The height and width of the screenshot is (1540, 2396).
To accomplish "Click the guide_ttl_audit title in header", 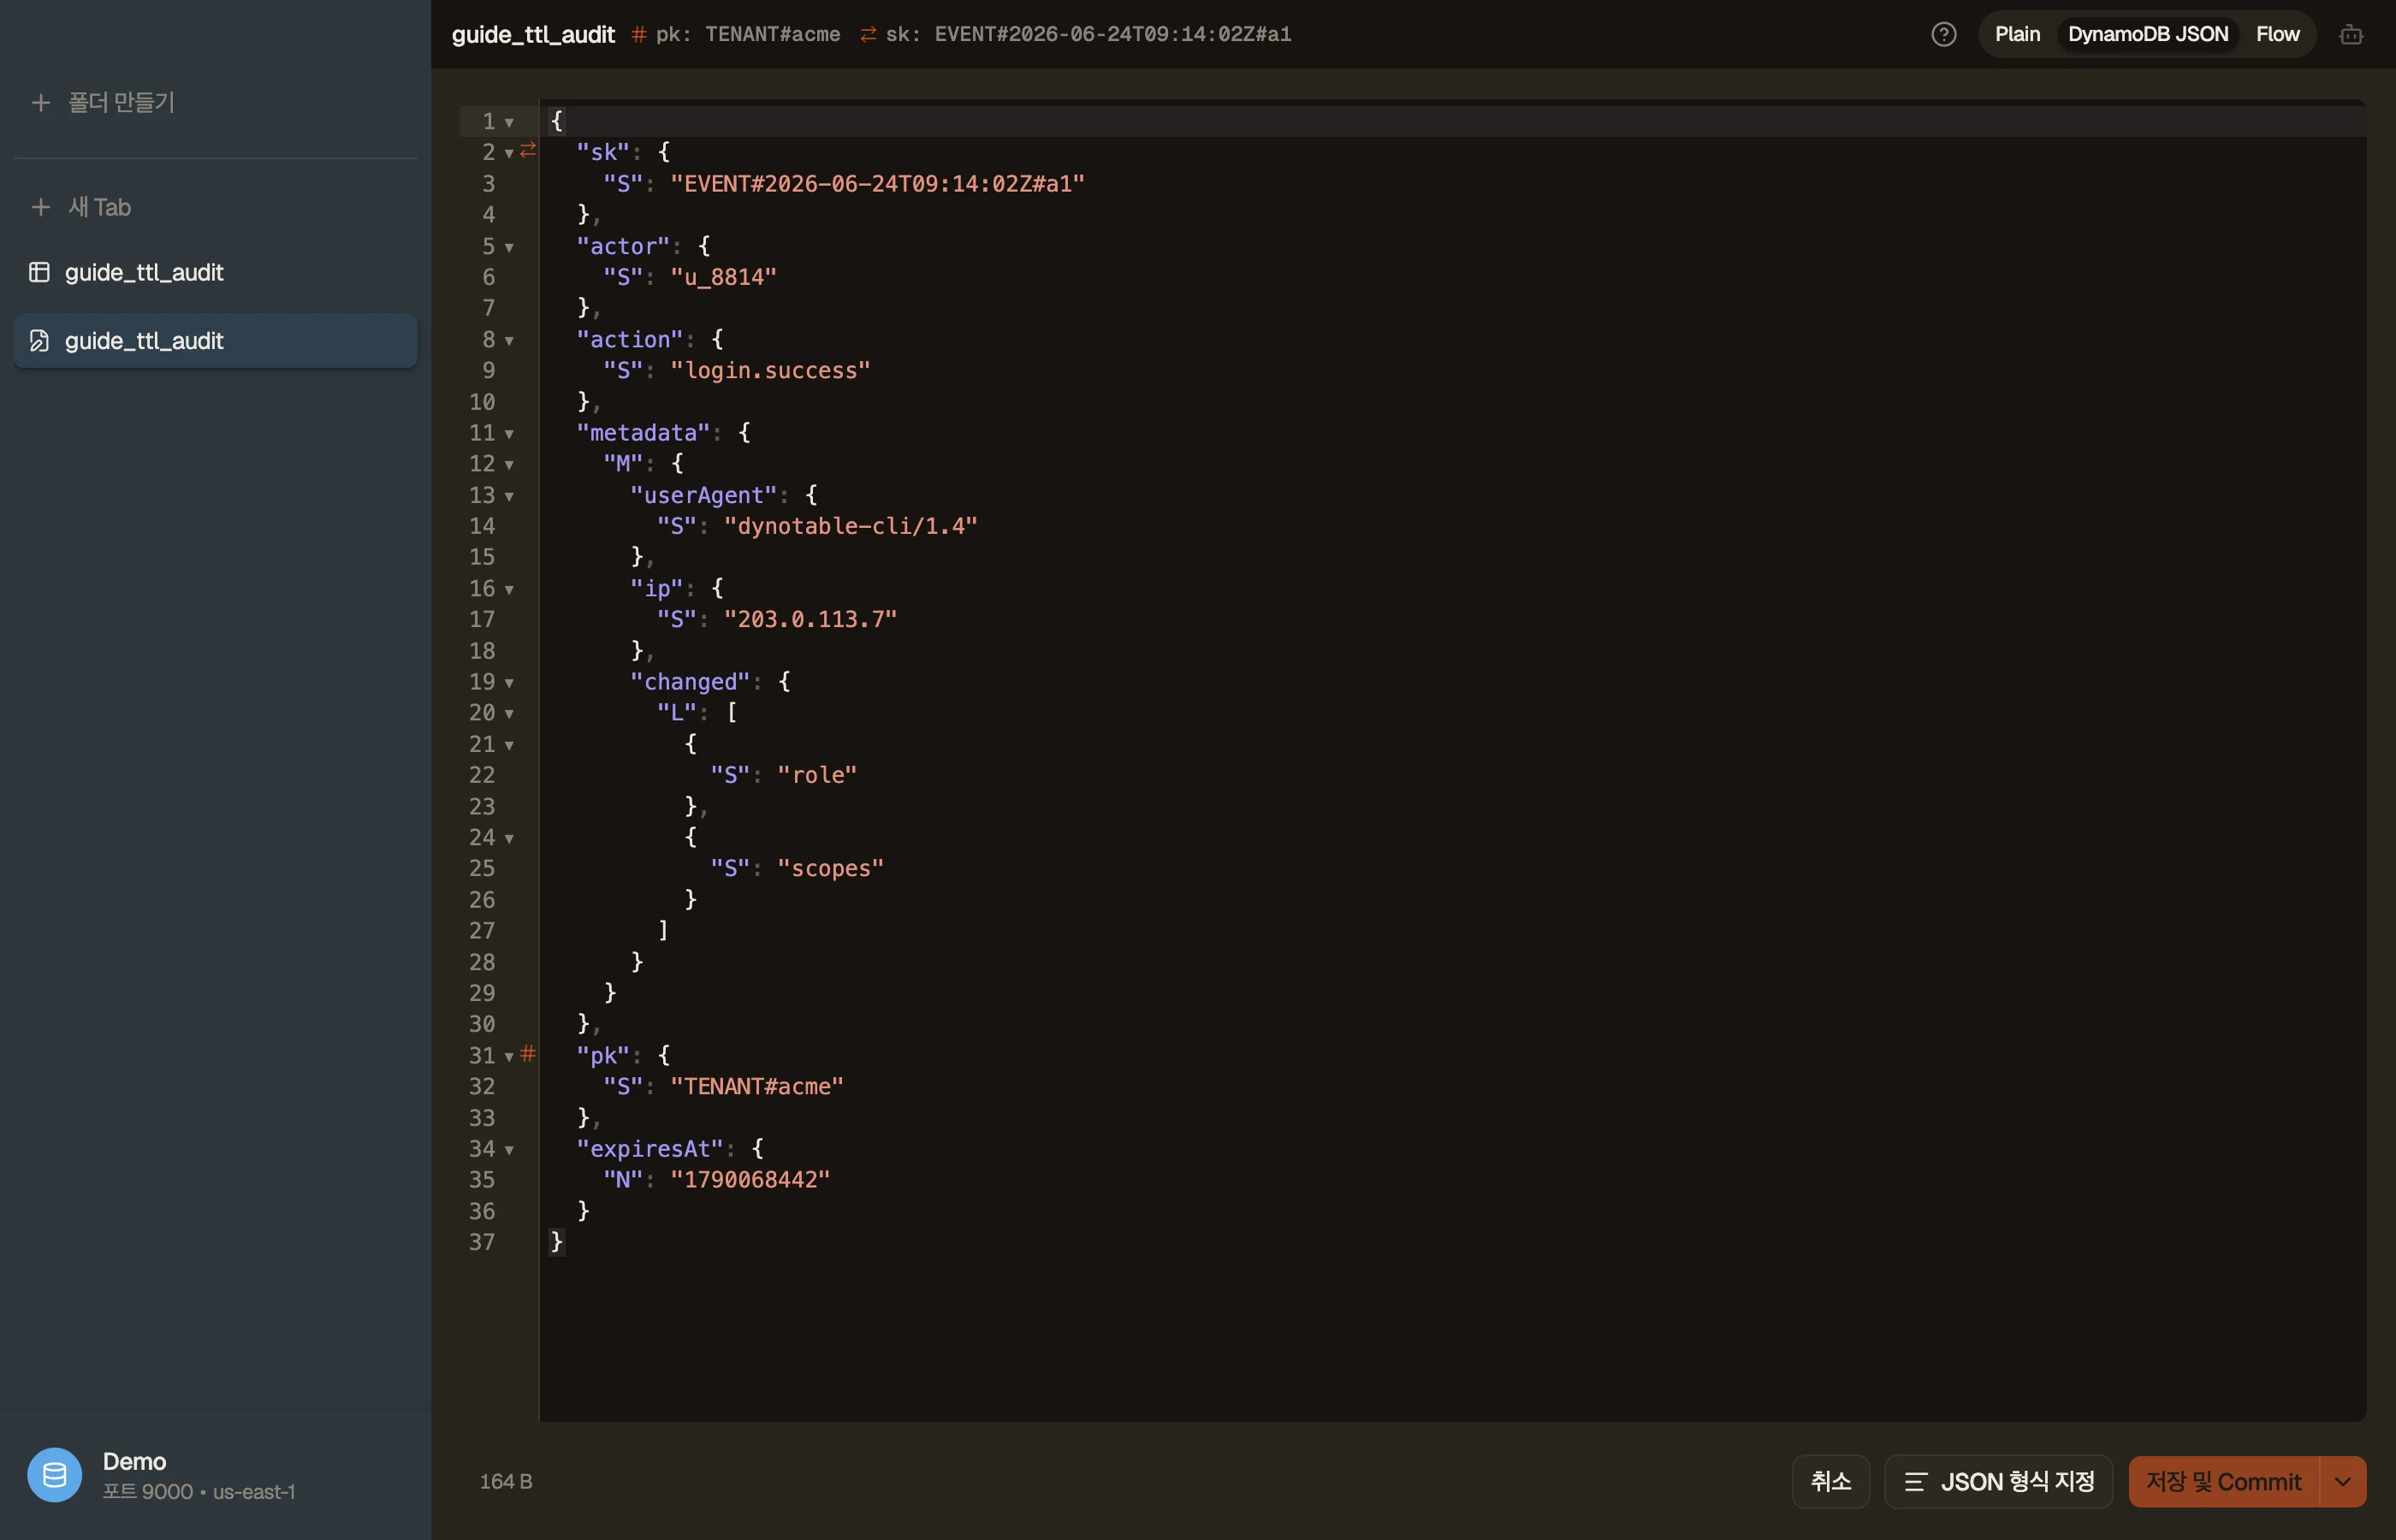I will point(533,35).
